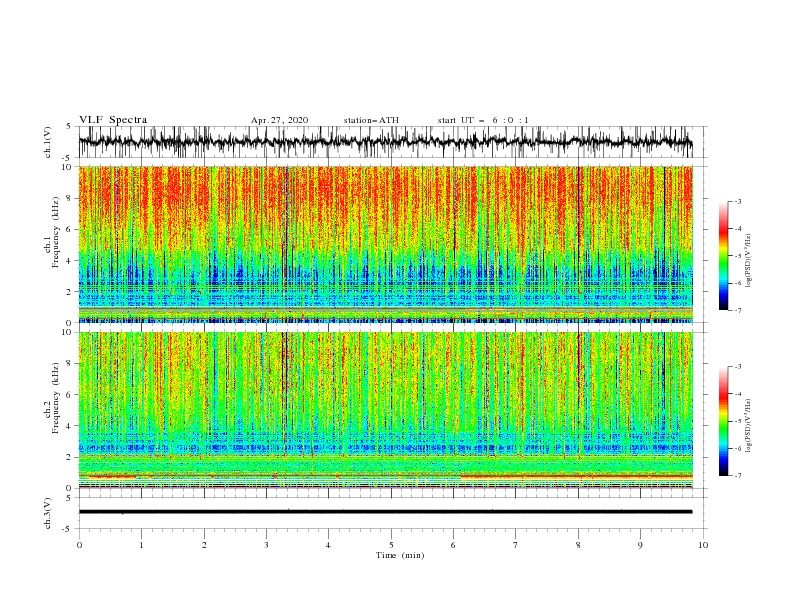
Task: Click the "station=ATH" header label
Action: [x=371, y=120]
